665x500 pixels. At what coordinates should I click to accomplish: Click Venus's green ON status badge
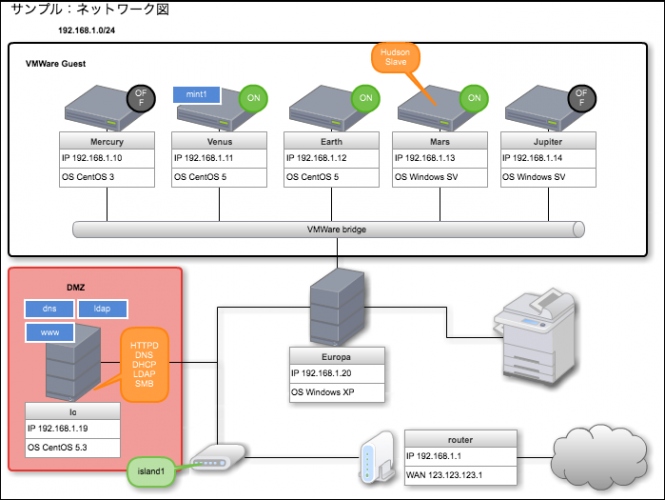(x=253, y=98)
